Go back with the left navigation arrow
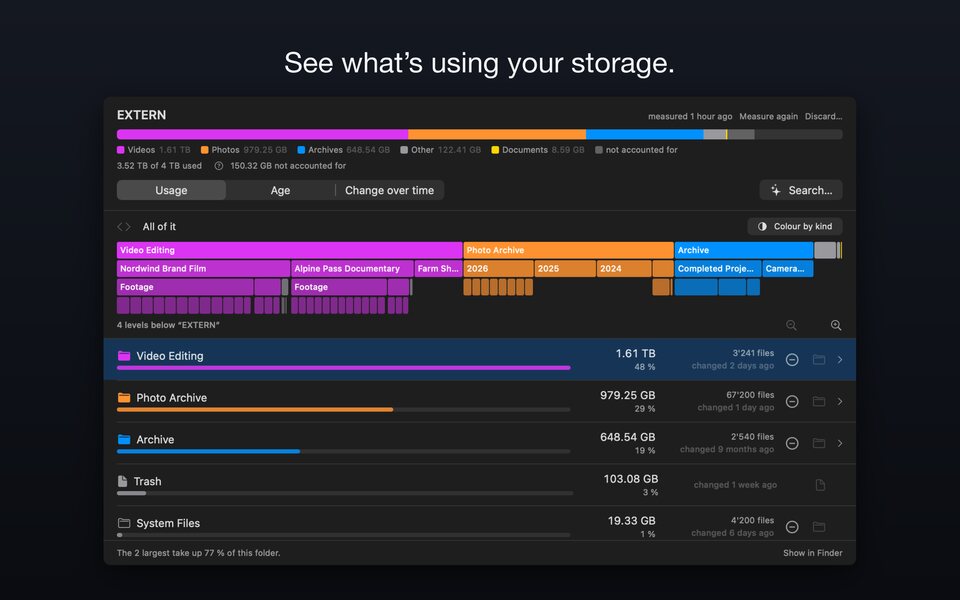This screenshot has width=960, height=600. (x=120, y=227)
